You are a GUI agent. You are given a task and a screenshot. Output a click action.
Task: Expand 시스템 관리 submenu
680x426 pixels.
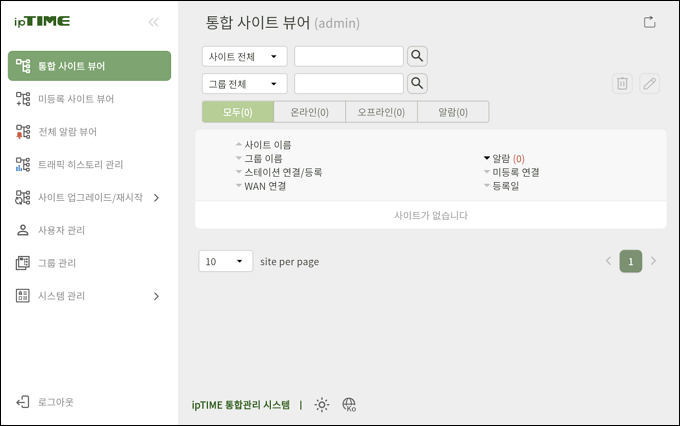[156, 296]
